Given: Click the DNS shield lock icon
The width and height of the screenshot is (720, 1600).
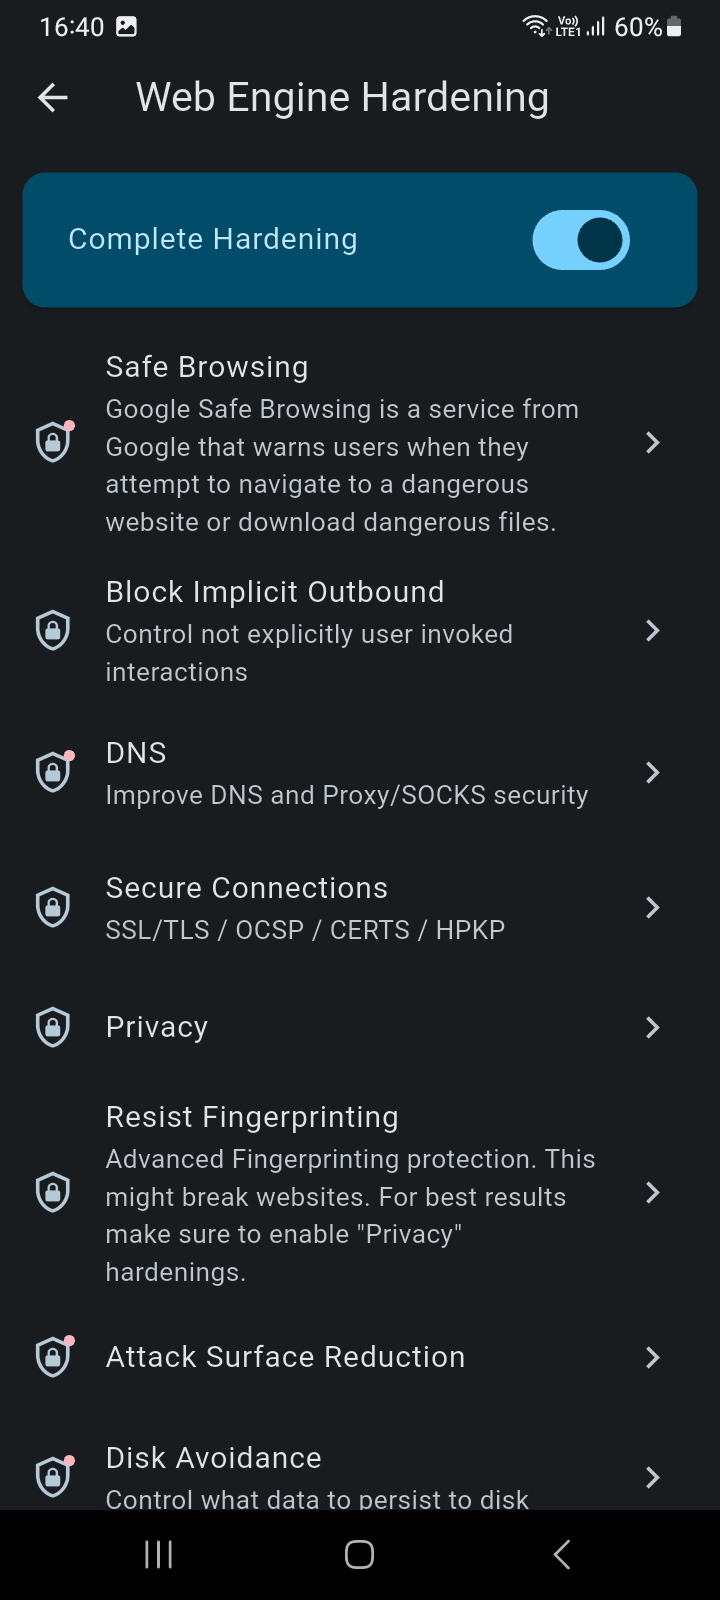Looking at the screenshot, I should click(53, 772).
